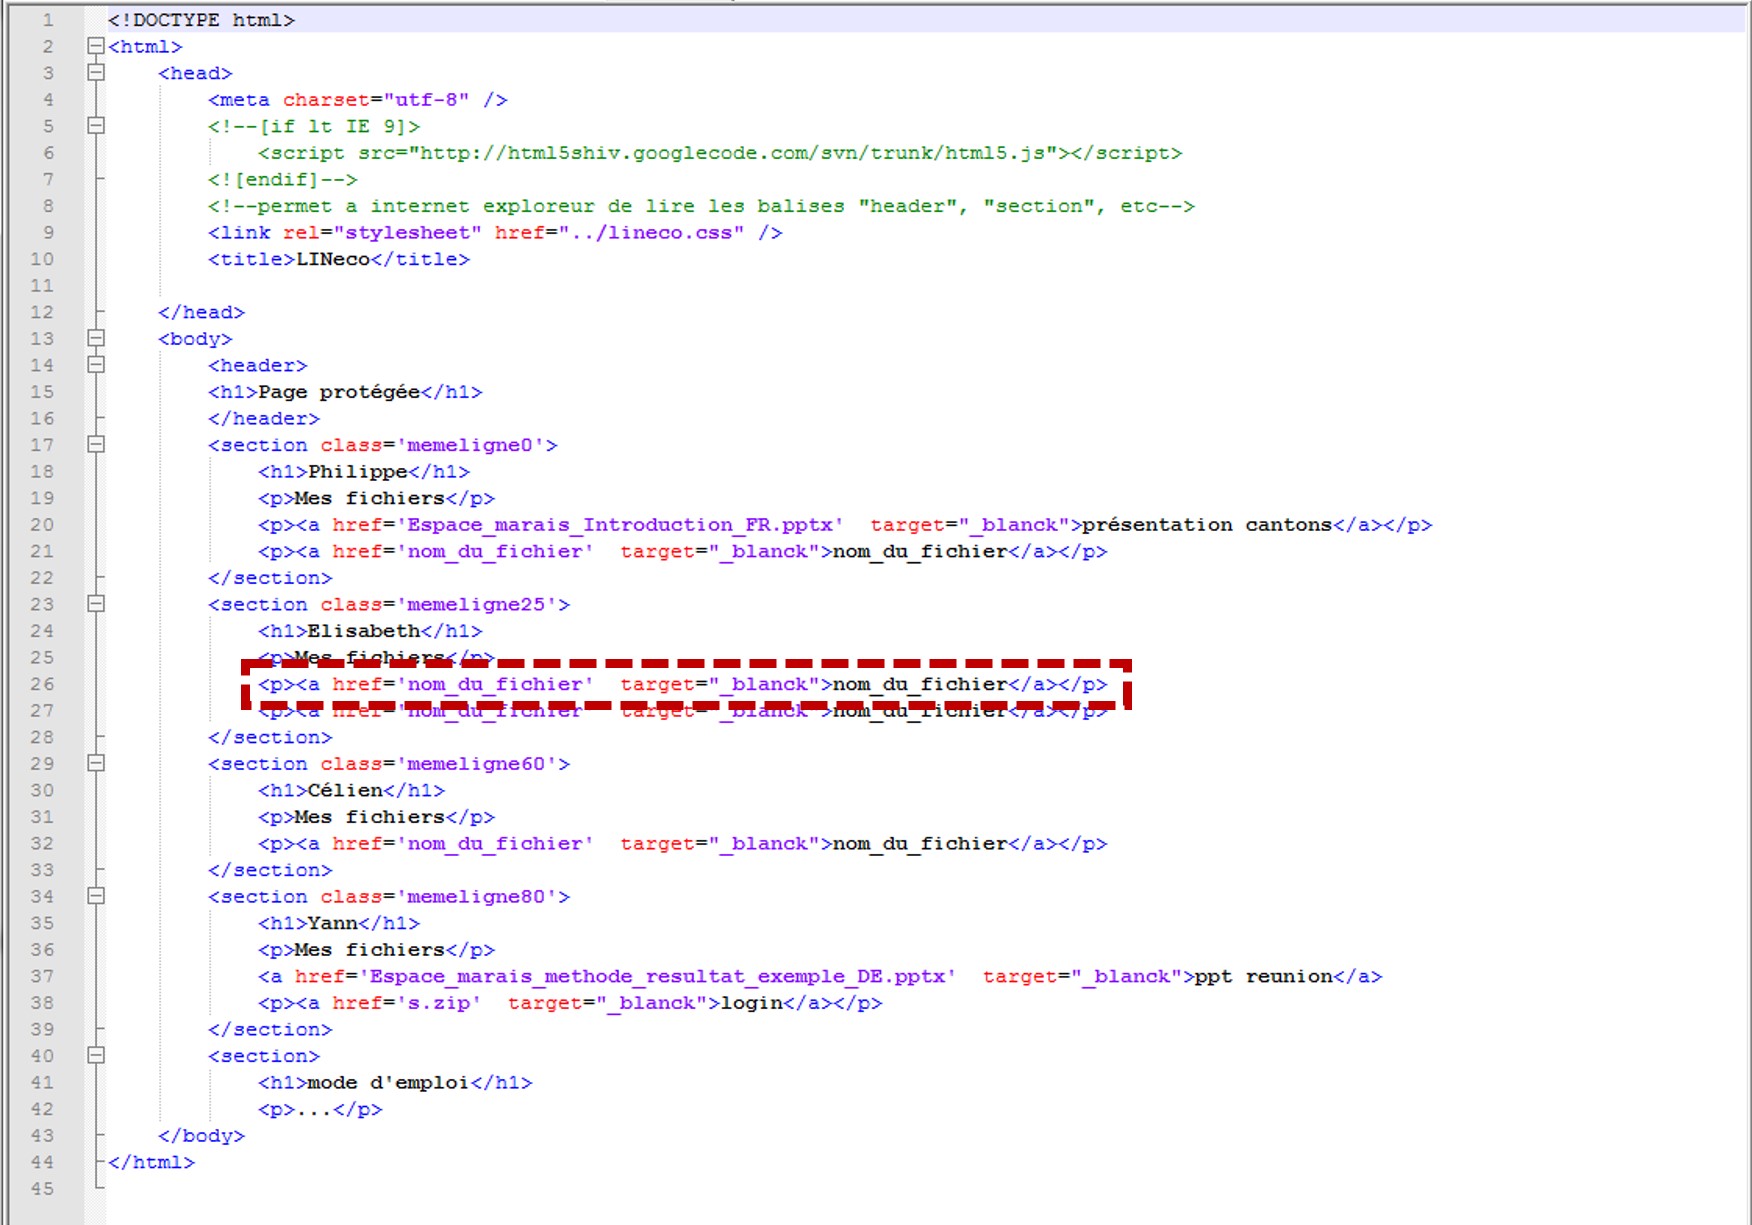Collapse the IE conditional comment fold on line 5
1752x1225 pixels.
(x=96, y=126)
